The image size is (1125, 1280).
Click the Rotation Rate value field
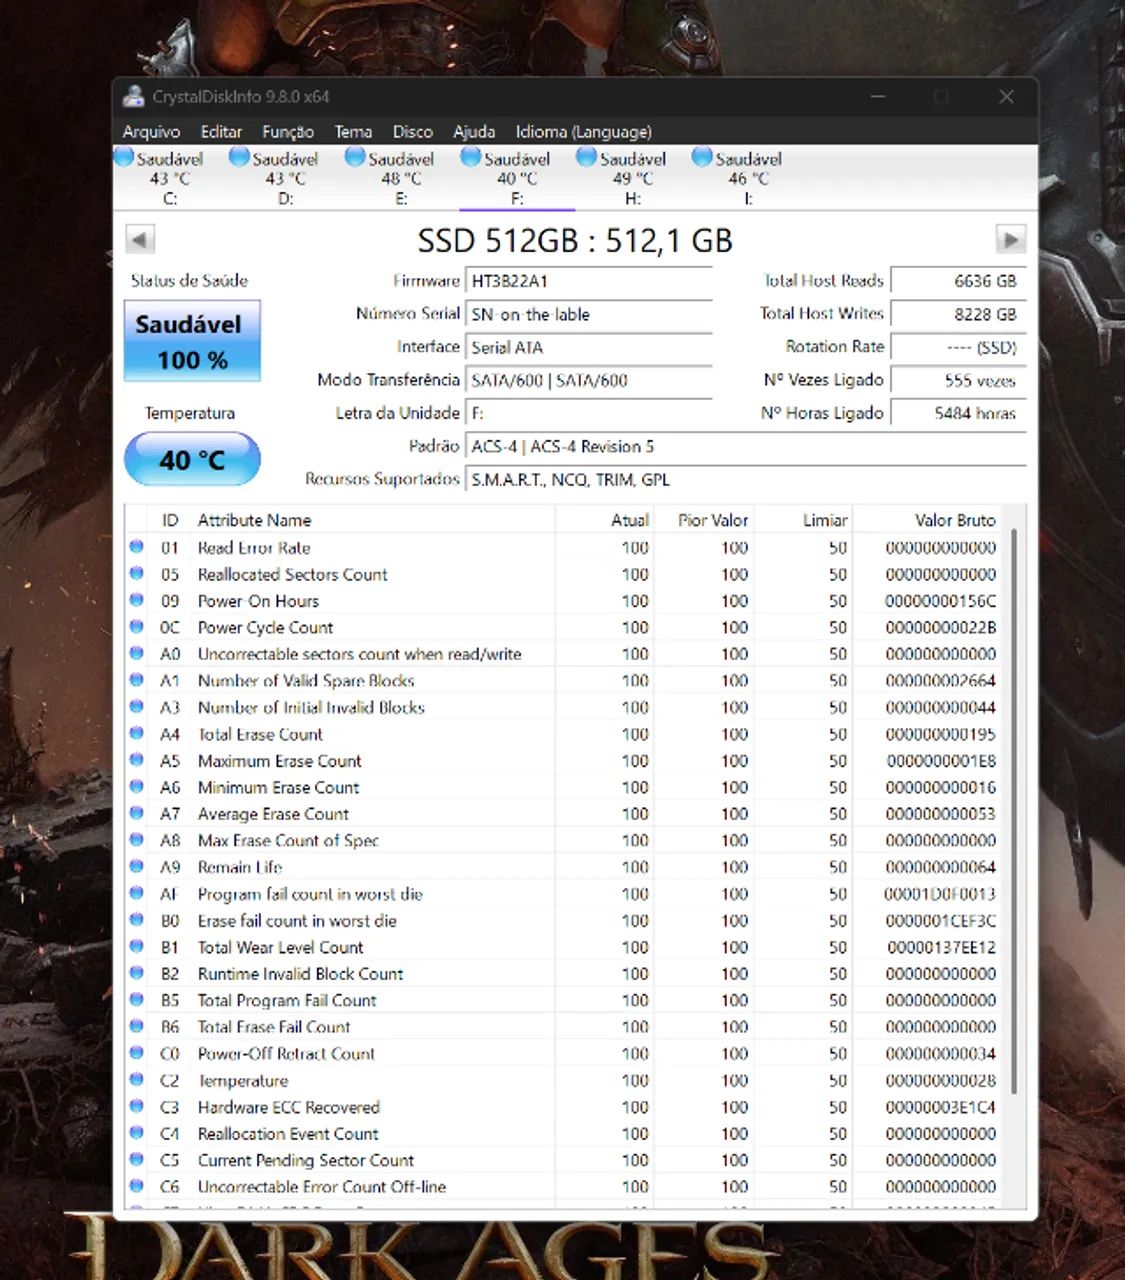coord(958,347)
